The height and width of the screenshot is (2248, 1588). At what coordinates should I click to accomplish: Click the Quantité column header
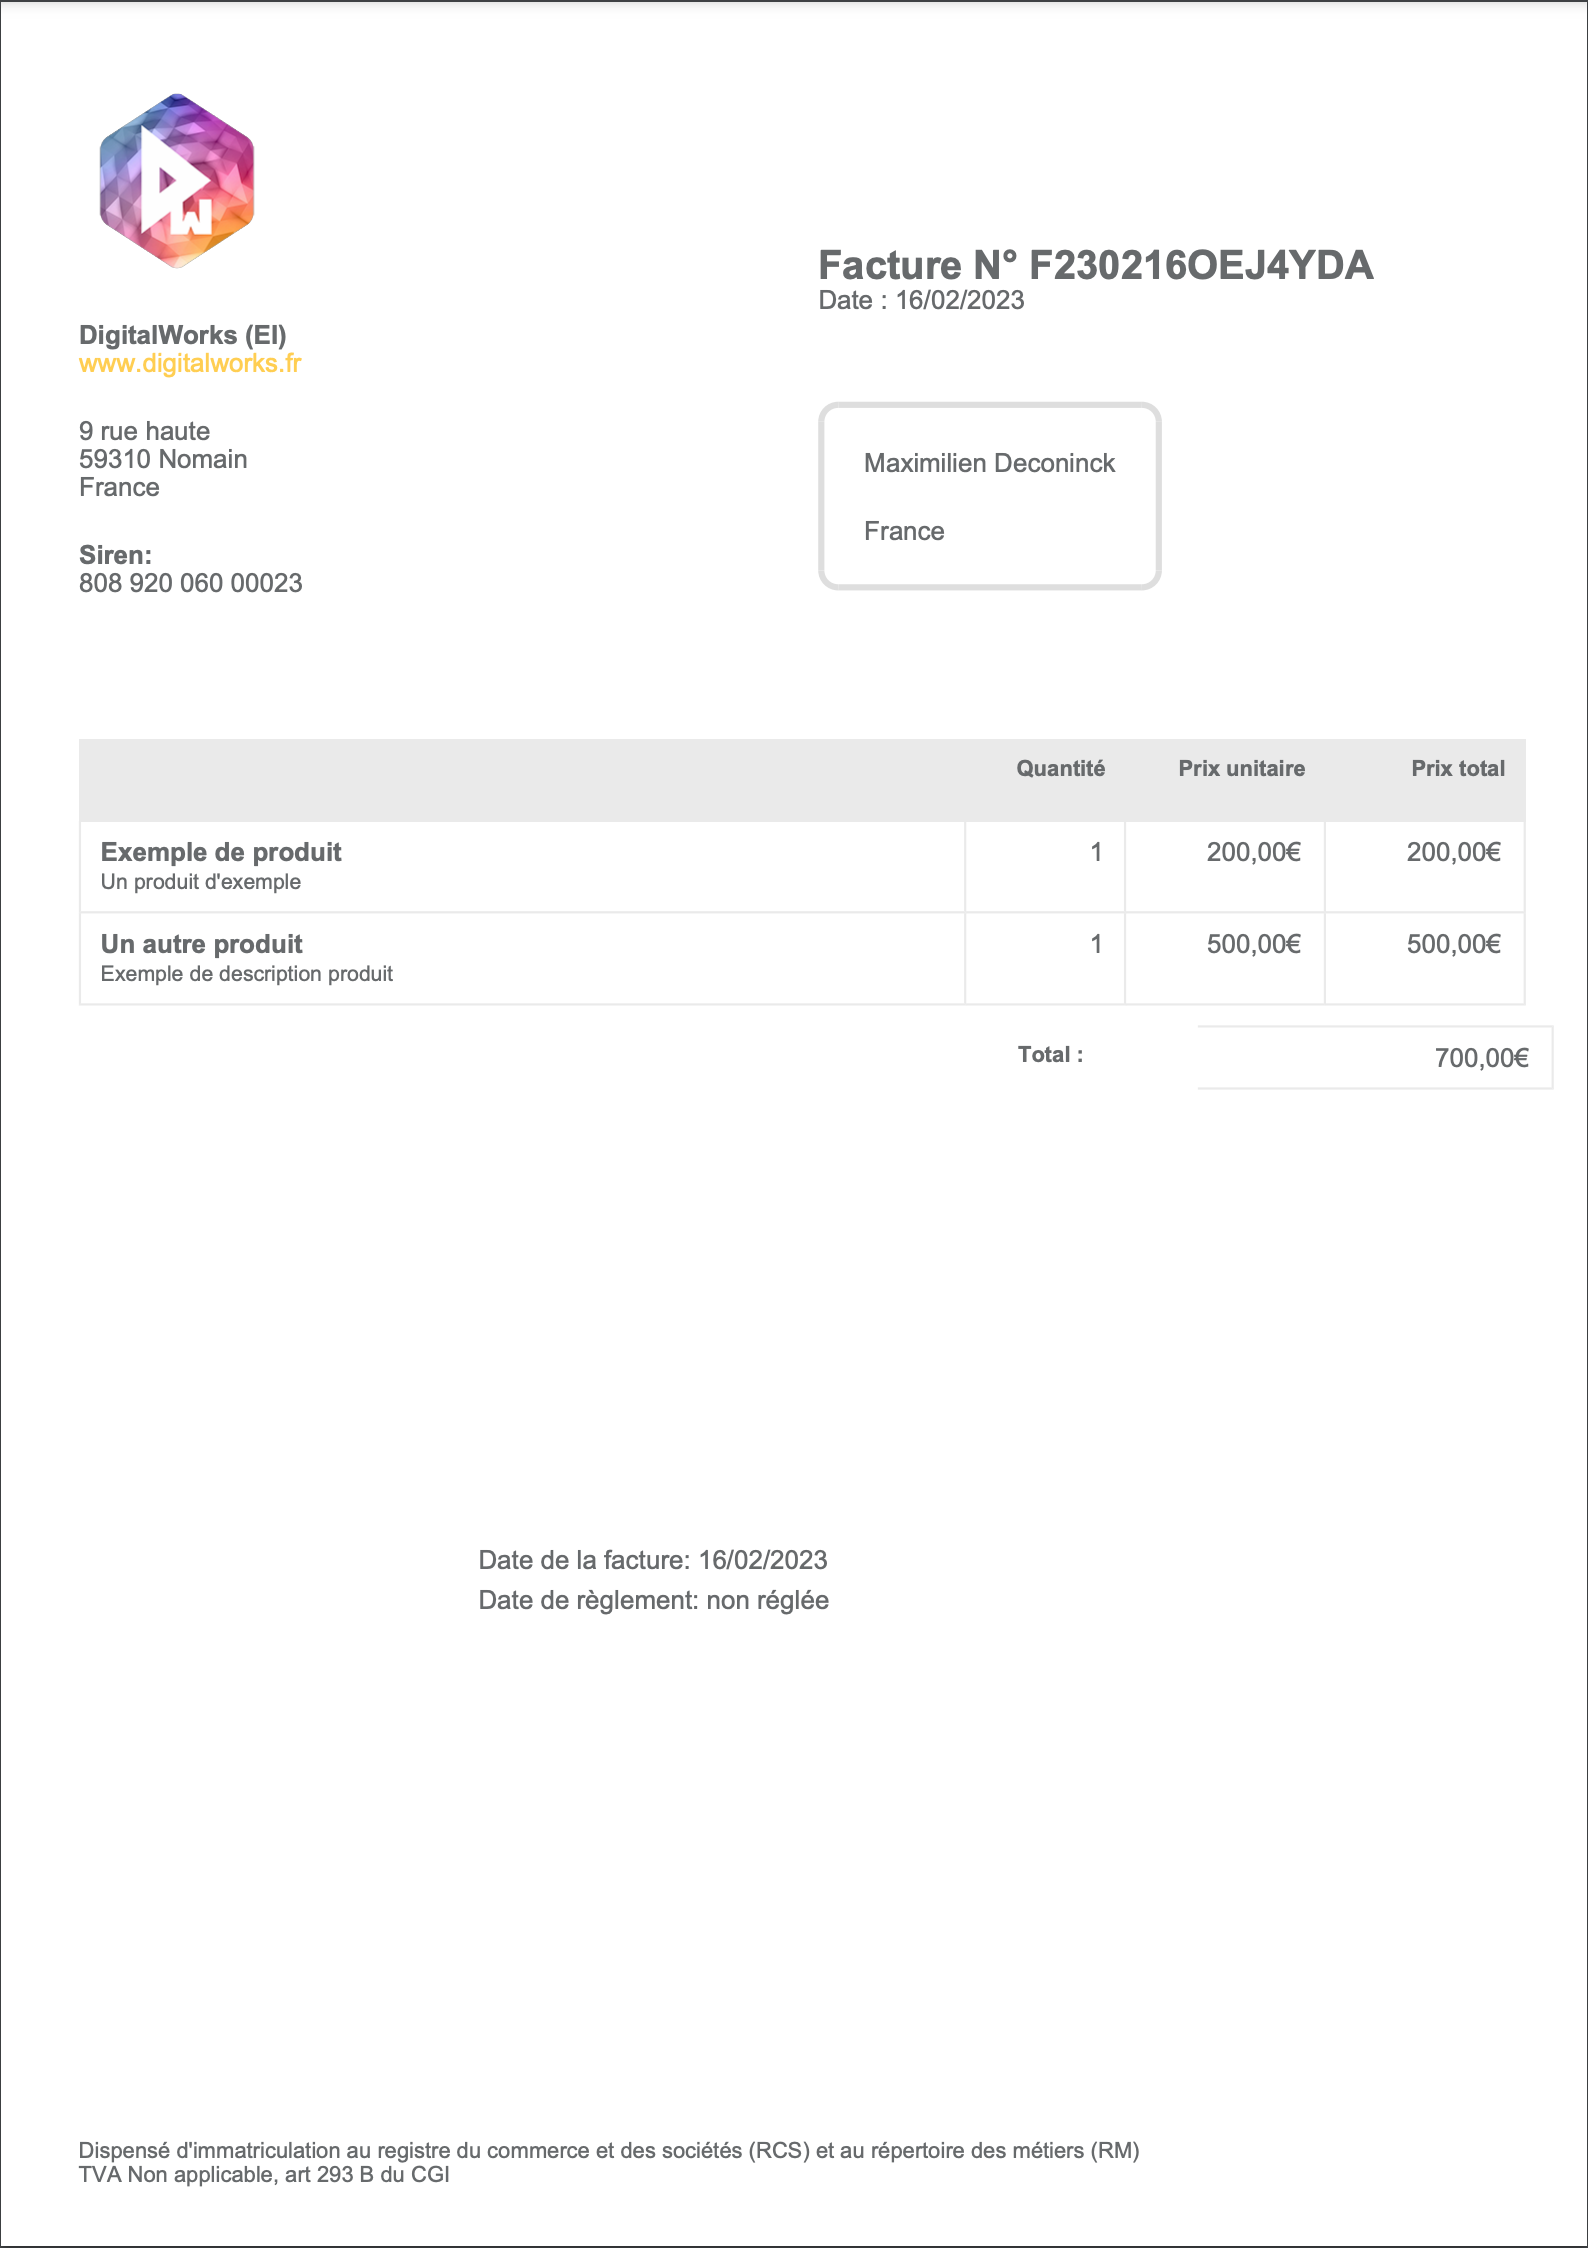[x=1060, y=768]
